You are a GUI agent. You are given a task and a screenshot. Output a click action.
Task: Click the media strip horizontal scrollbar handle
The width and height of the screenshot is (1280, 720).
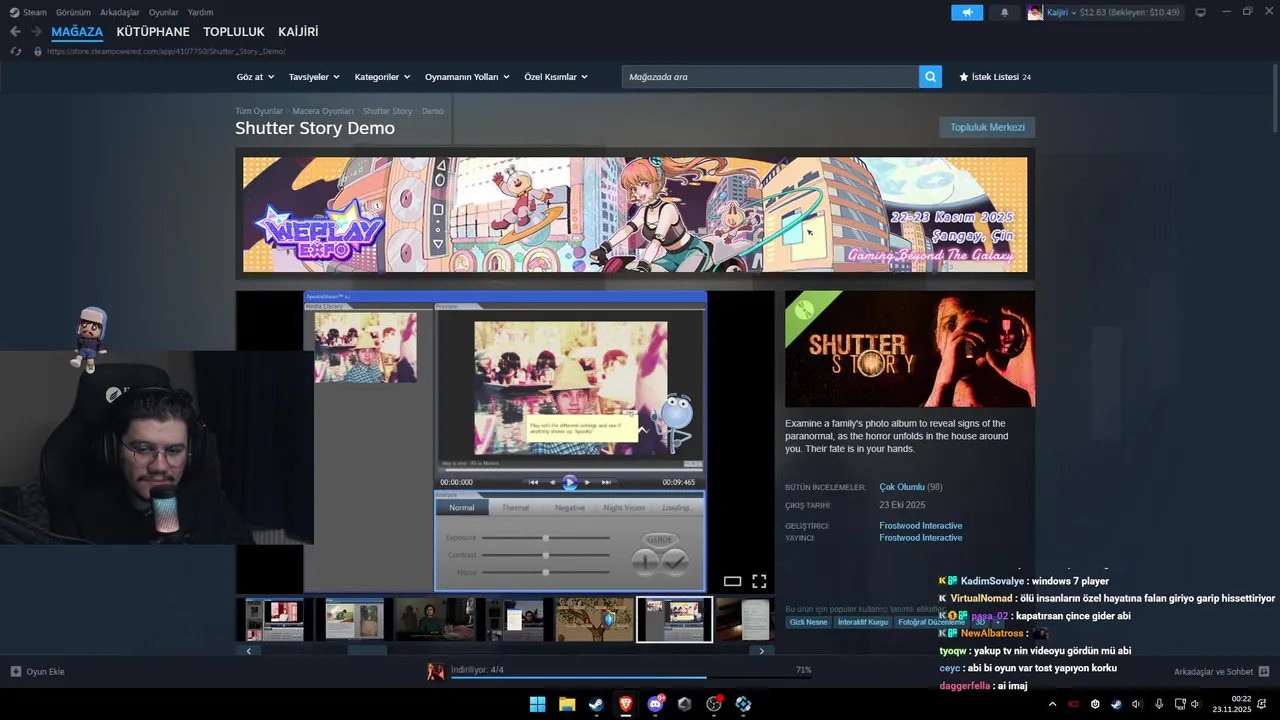pyautogui.click(x=366, y=650)
